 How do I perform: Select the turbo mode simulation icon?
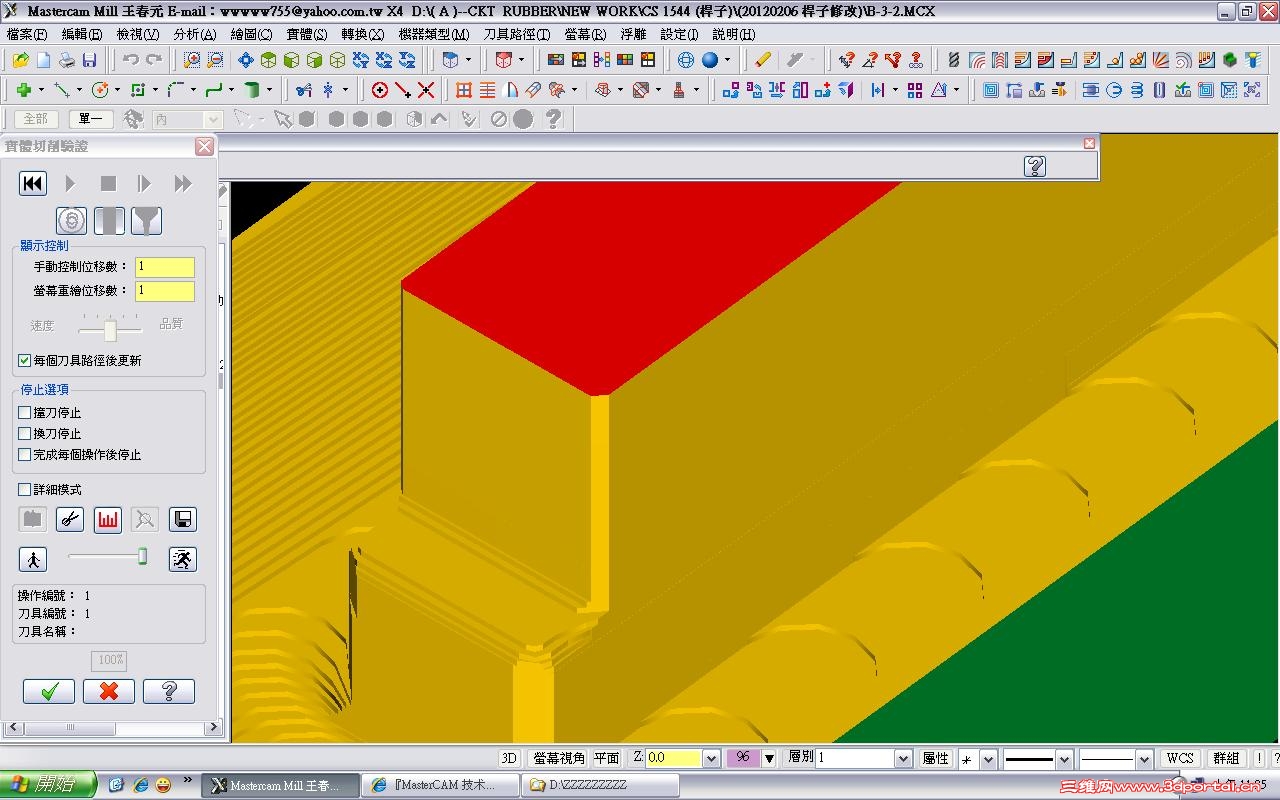[71, 220]
